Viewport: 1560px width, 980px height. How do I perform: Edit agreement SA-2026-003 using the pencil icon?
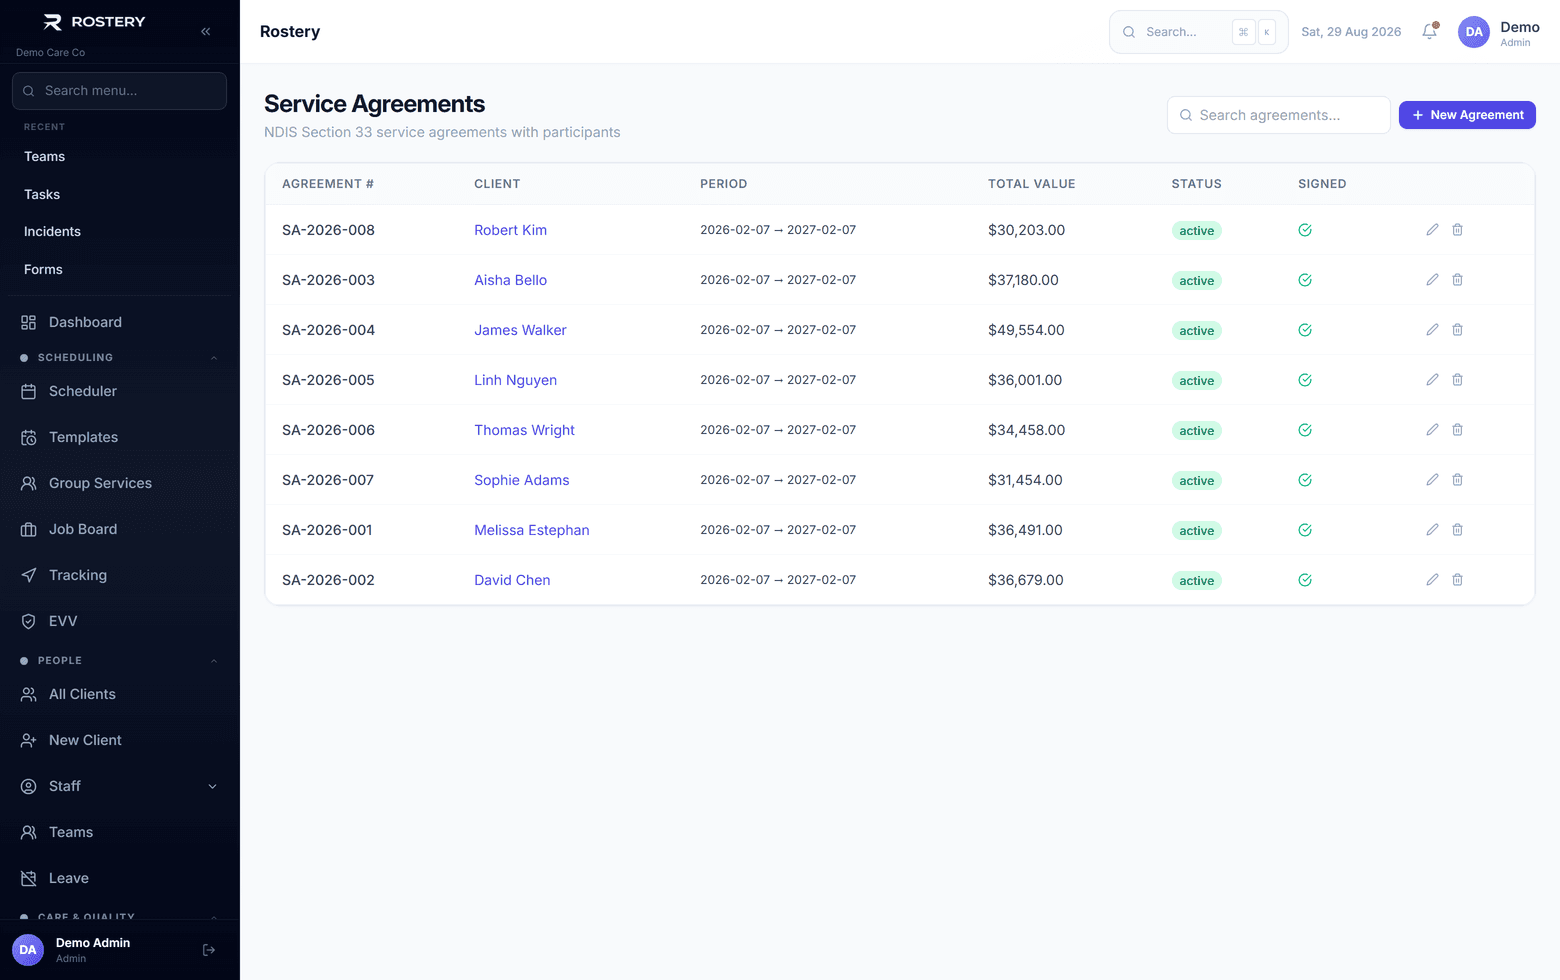1432,280
